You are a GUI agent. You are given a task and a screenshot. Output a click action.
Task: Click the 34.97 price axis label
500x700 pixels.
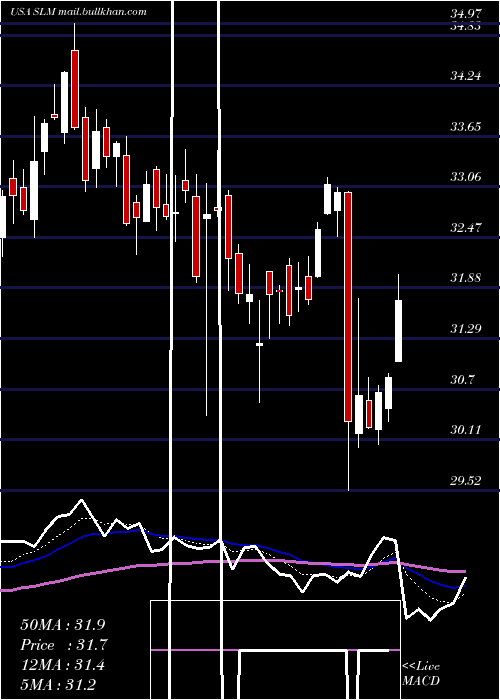[466, 14]
